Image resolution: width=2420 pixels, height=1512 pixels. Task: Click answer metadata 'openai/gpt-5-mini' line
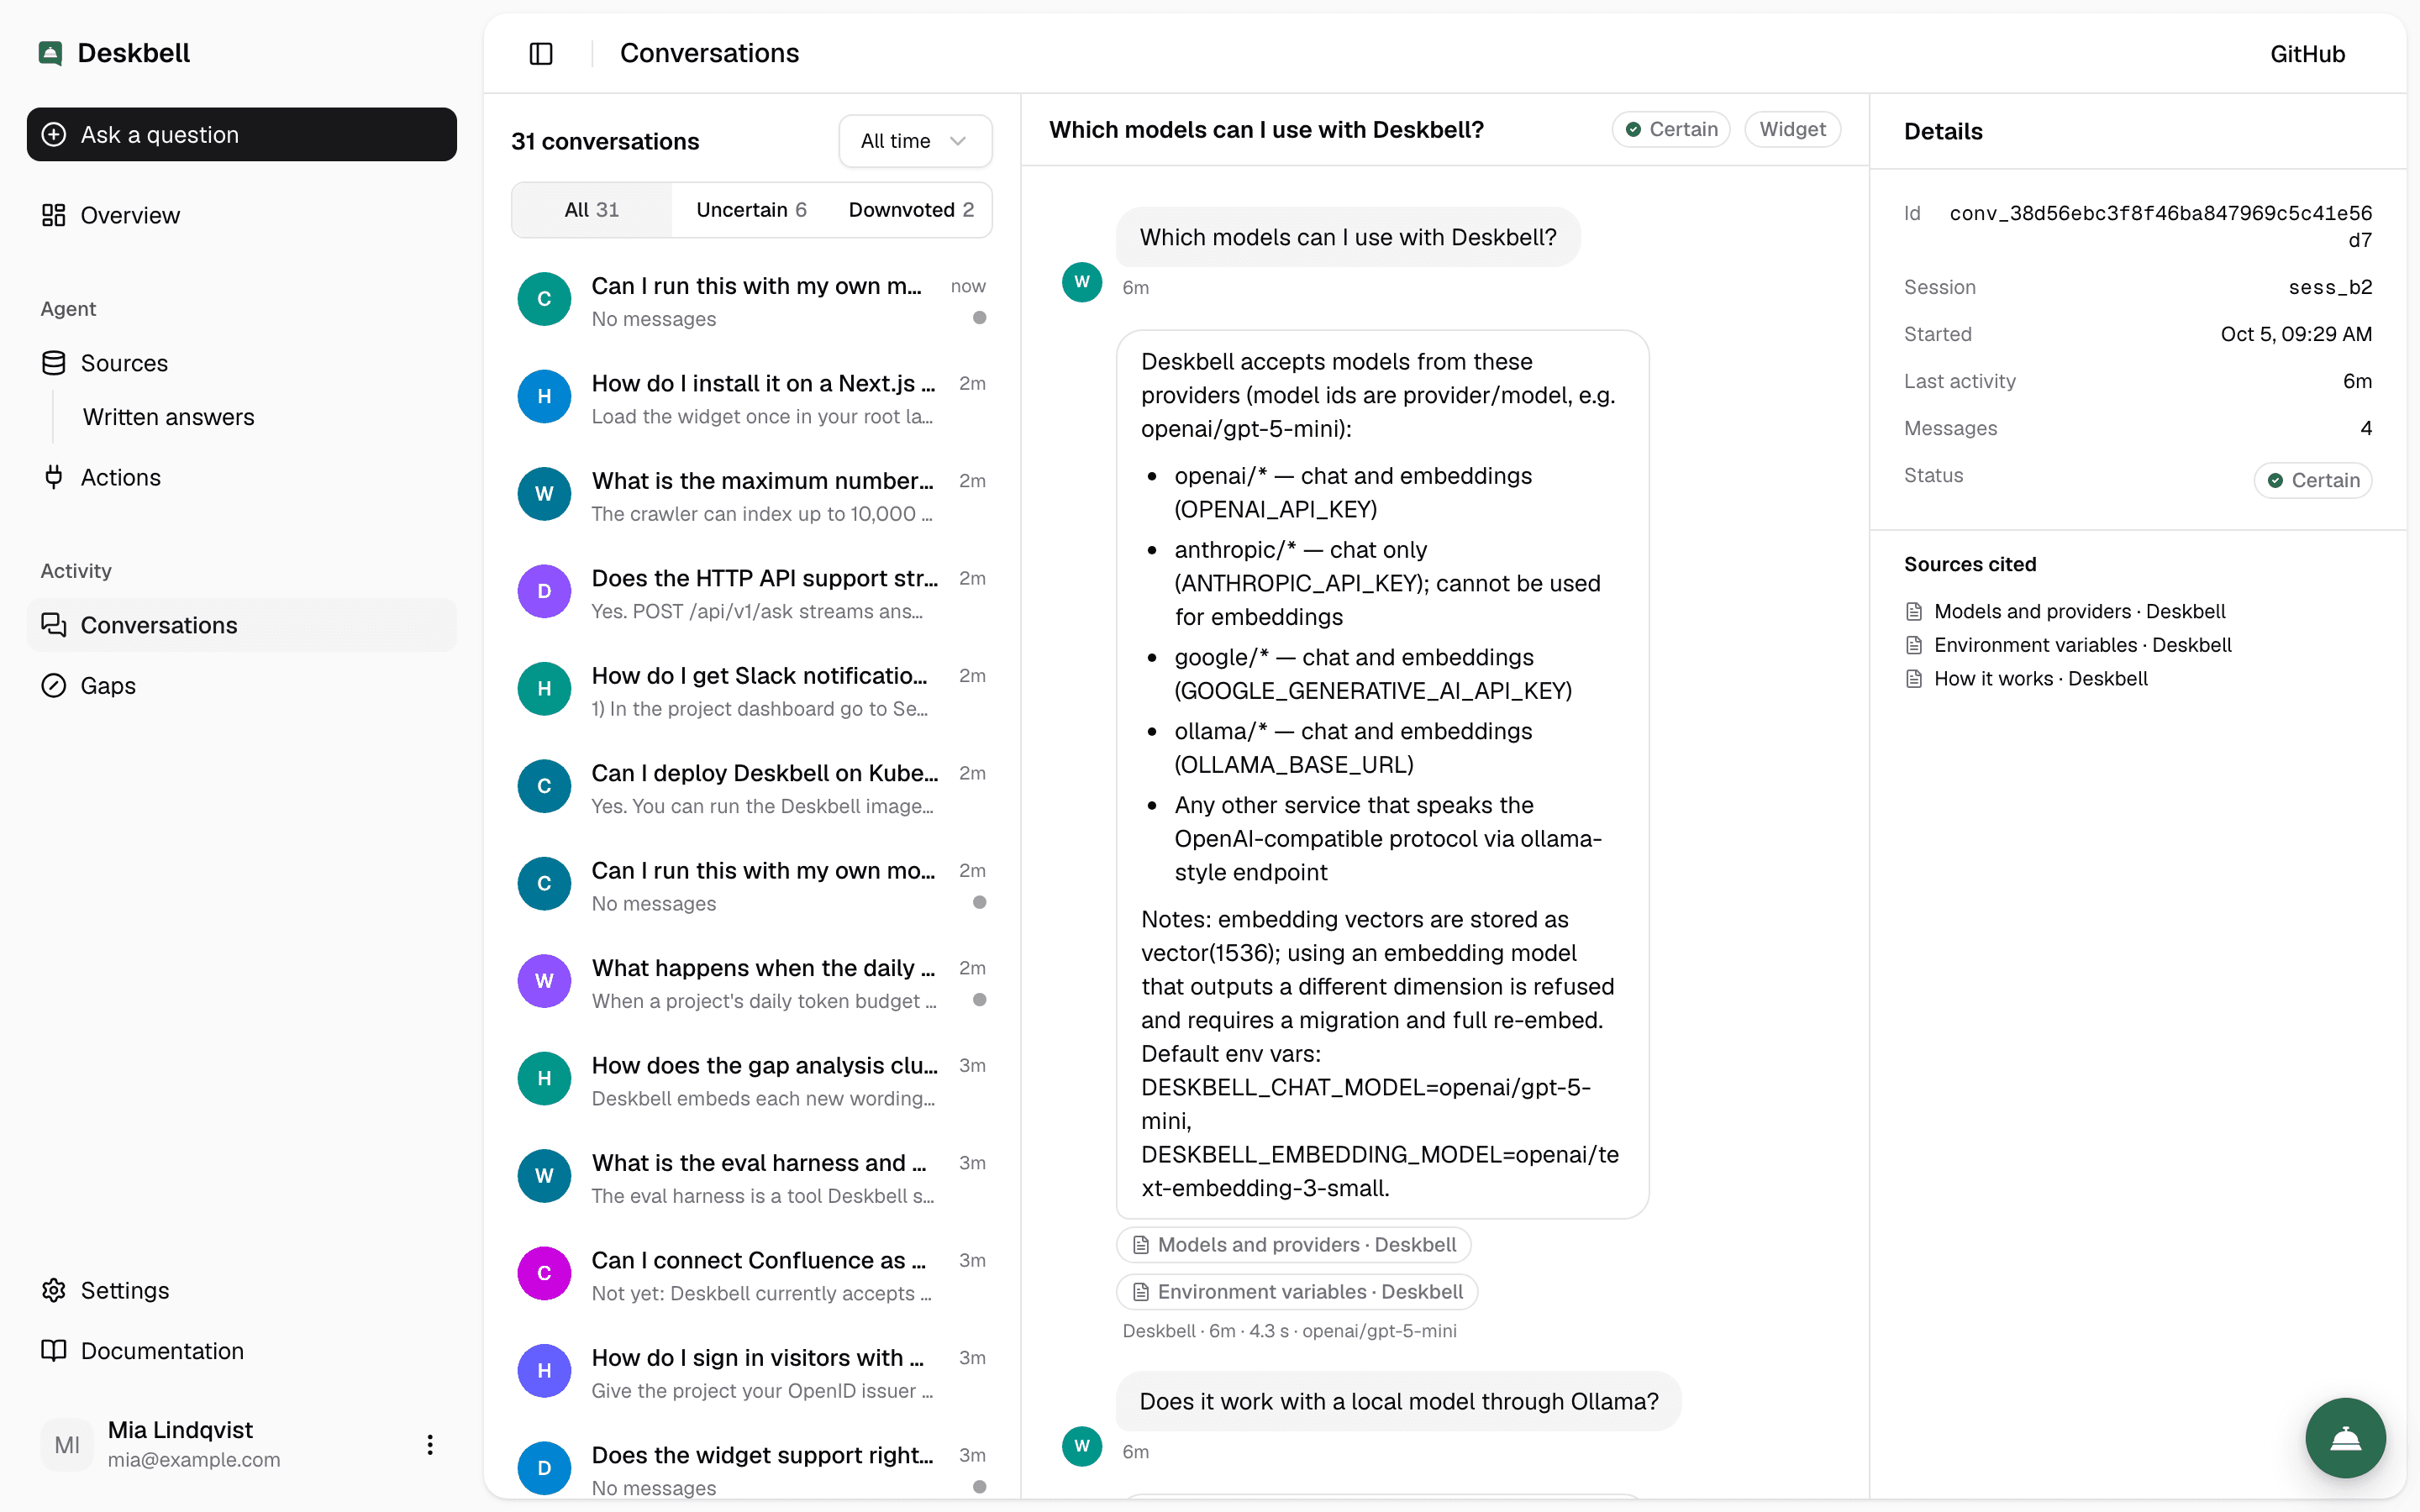pos(1289,1331)
